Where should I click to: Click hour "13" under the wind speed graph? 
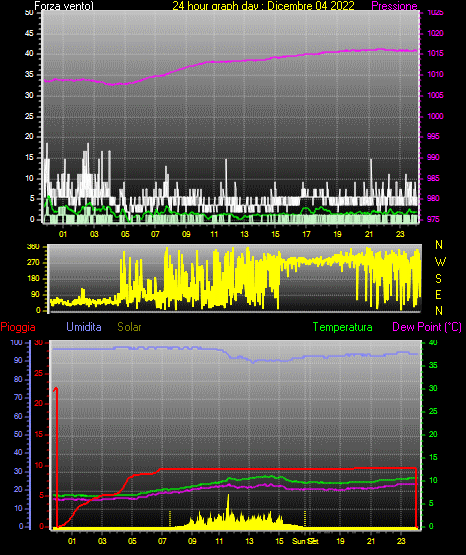click(x=244, y=234)
